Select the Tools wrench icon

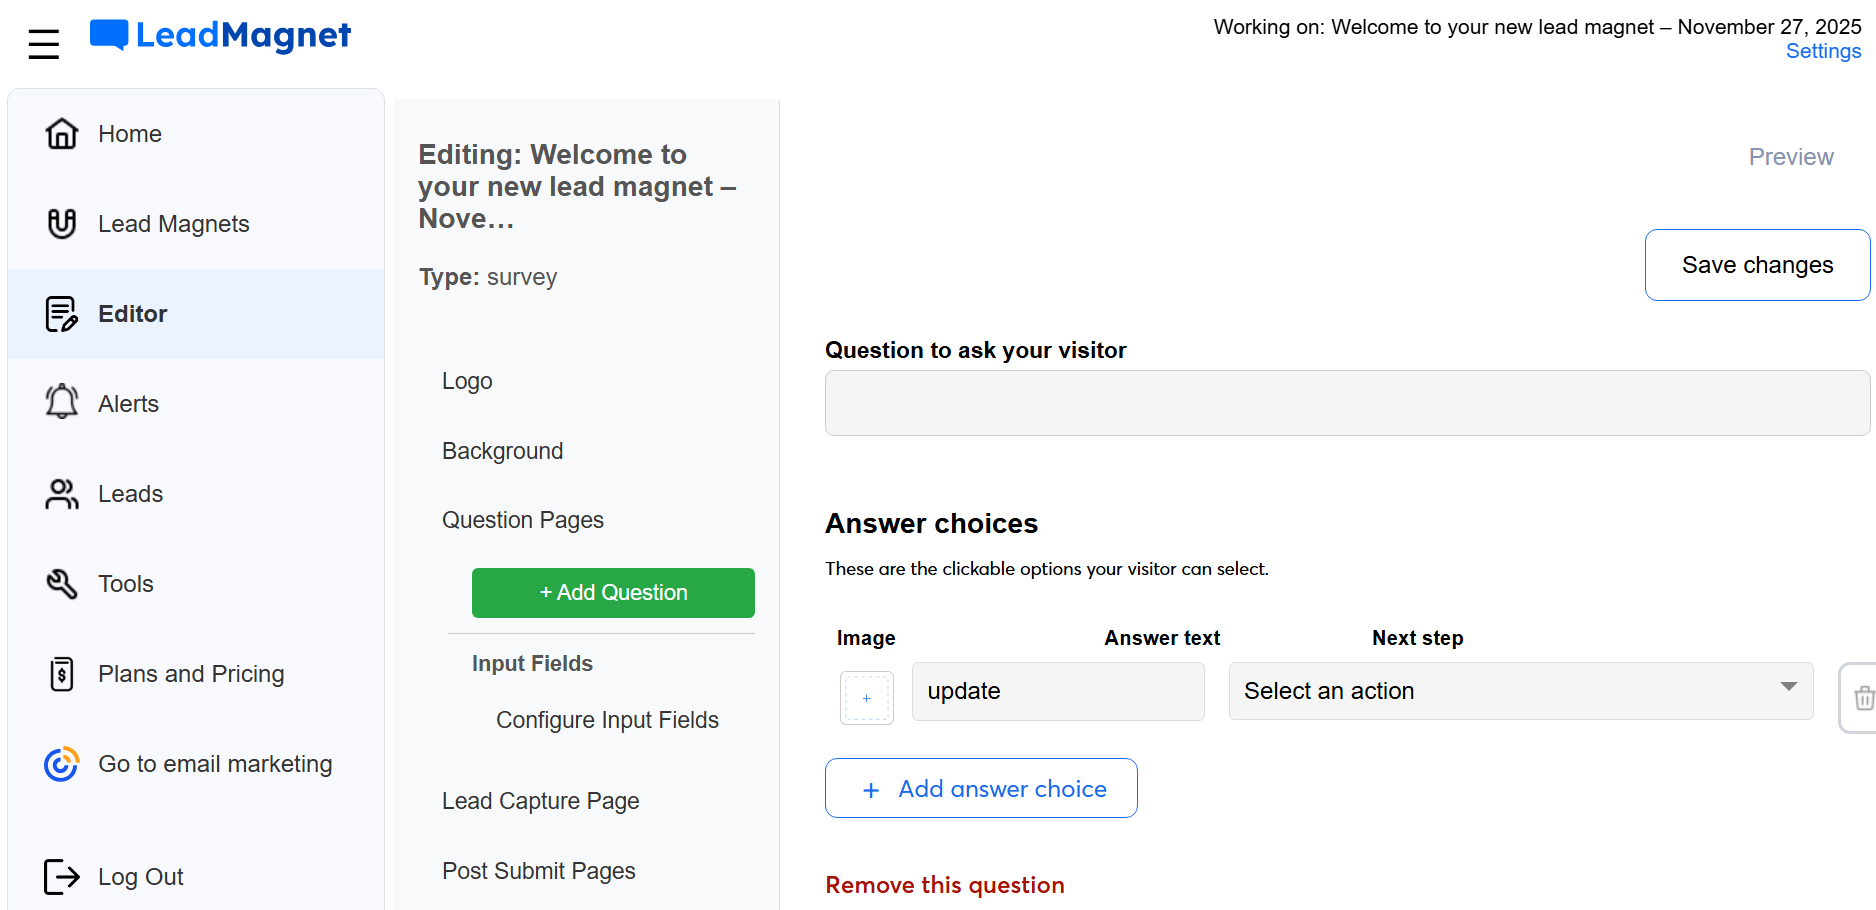coord(61,583)
